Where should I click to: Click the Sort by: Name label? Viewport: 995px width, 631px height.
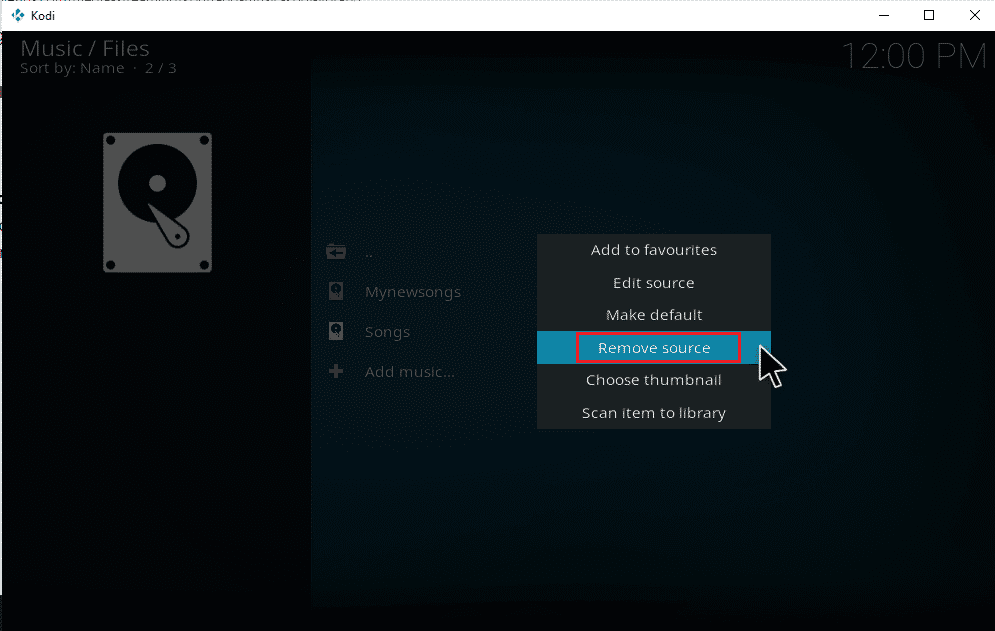(x=72, y=69)
